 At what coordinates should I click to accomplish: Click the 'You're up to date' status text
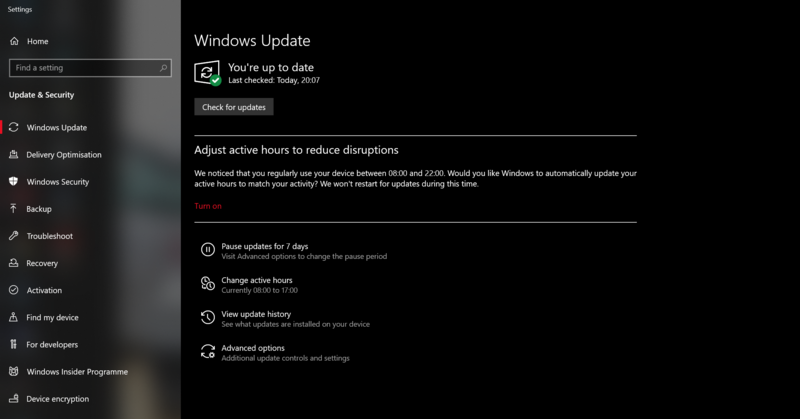point(271,67)
